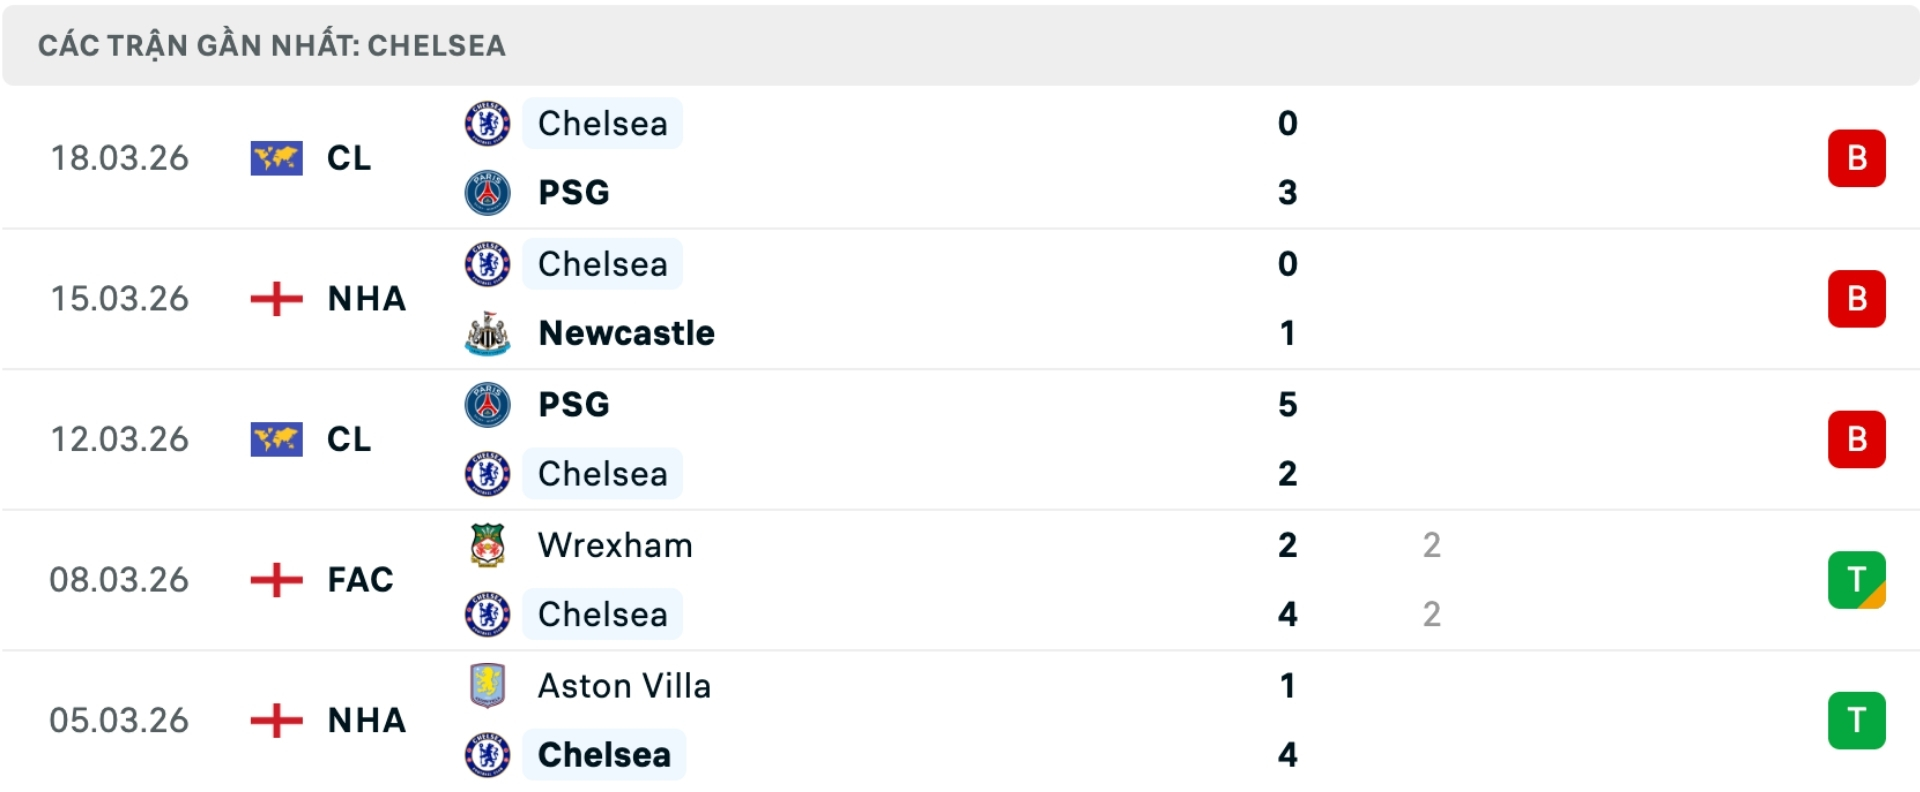Click Champions League flag icon on 18.03.26
The image size is (1920, 792).
click(276, 158)
